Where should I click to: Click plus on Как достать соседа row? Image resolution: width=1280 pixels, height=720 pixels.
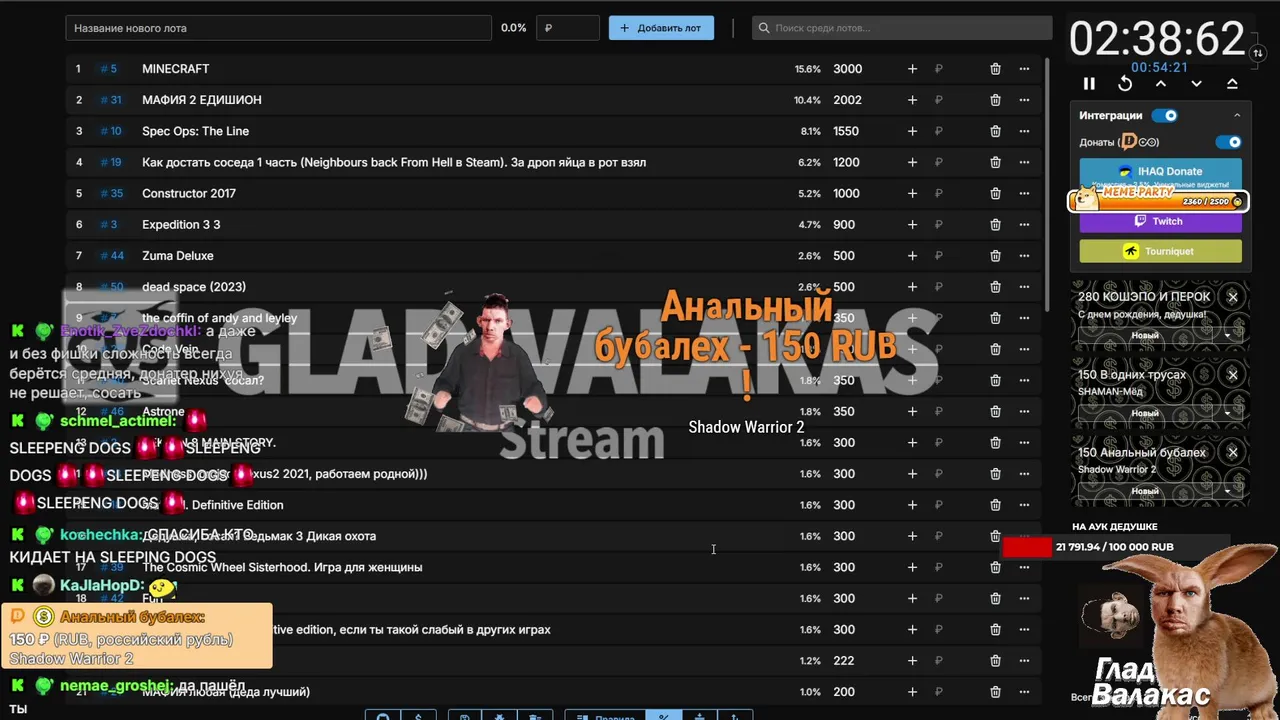point(912,162)
